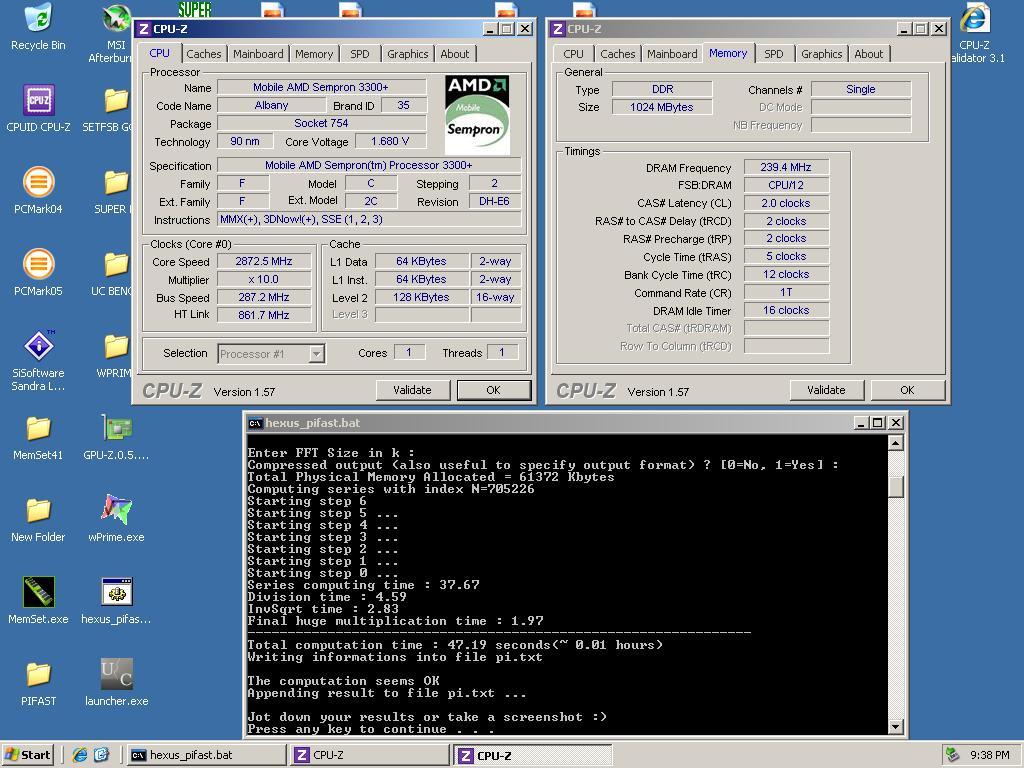The image size is (1024, 768).
Task: Open the UC BENCH folder icon
Action: pyautogui.click(x=115, y=273)
